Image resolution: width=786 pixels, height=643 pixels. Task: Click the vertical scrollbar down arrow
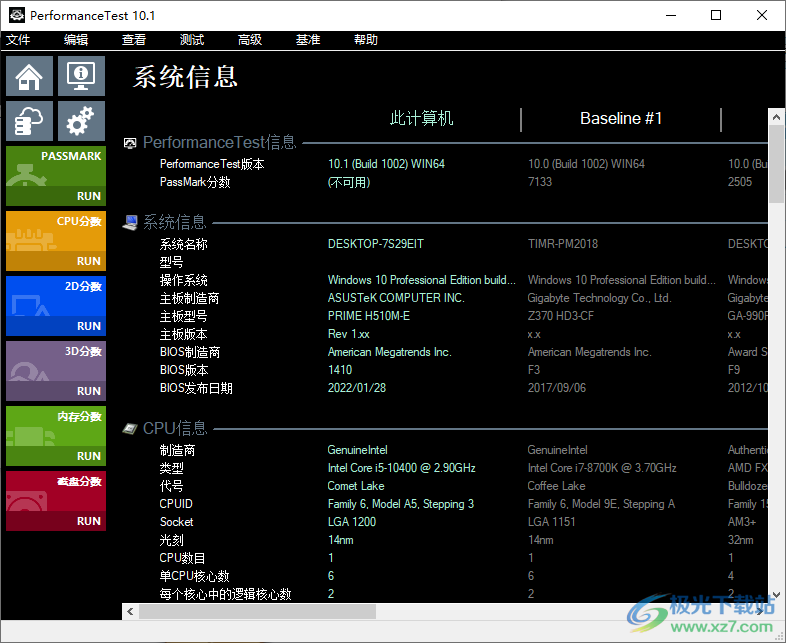click(x=776, y=594)
